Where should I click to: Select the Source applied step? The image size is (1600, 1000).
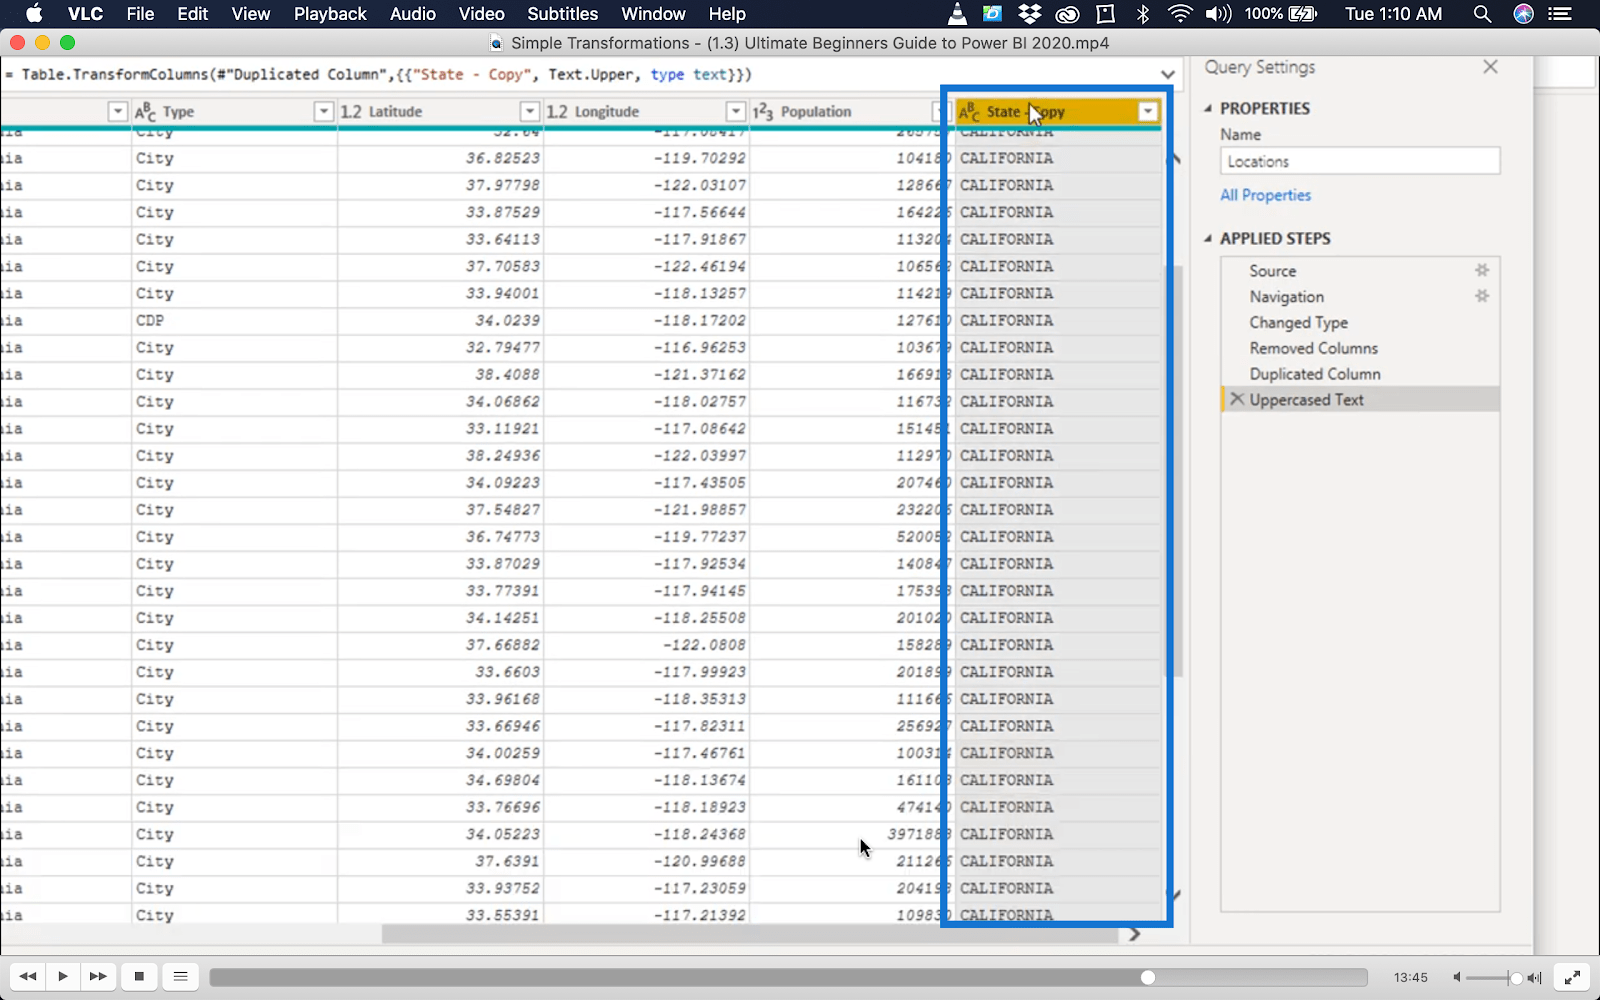(1272, 271)
